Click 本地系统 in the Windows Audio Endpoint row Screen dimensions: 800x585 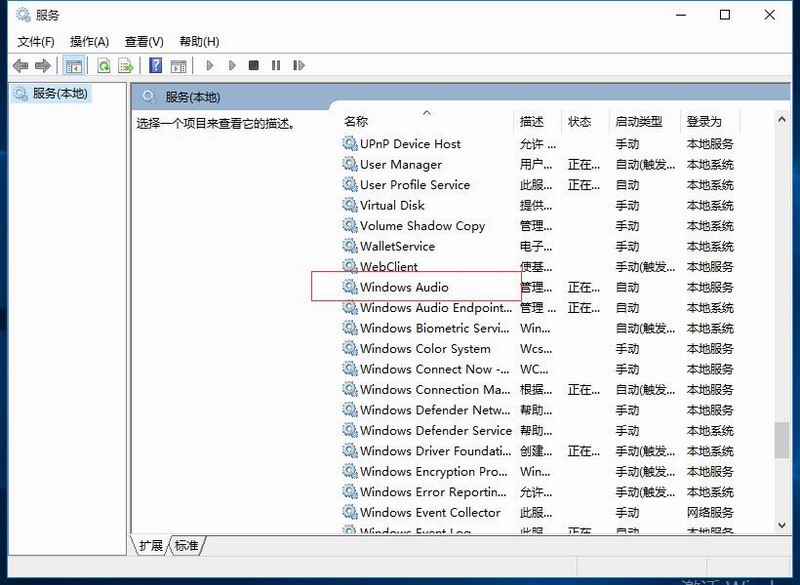[x=710, y=308]
